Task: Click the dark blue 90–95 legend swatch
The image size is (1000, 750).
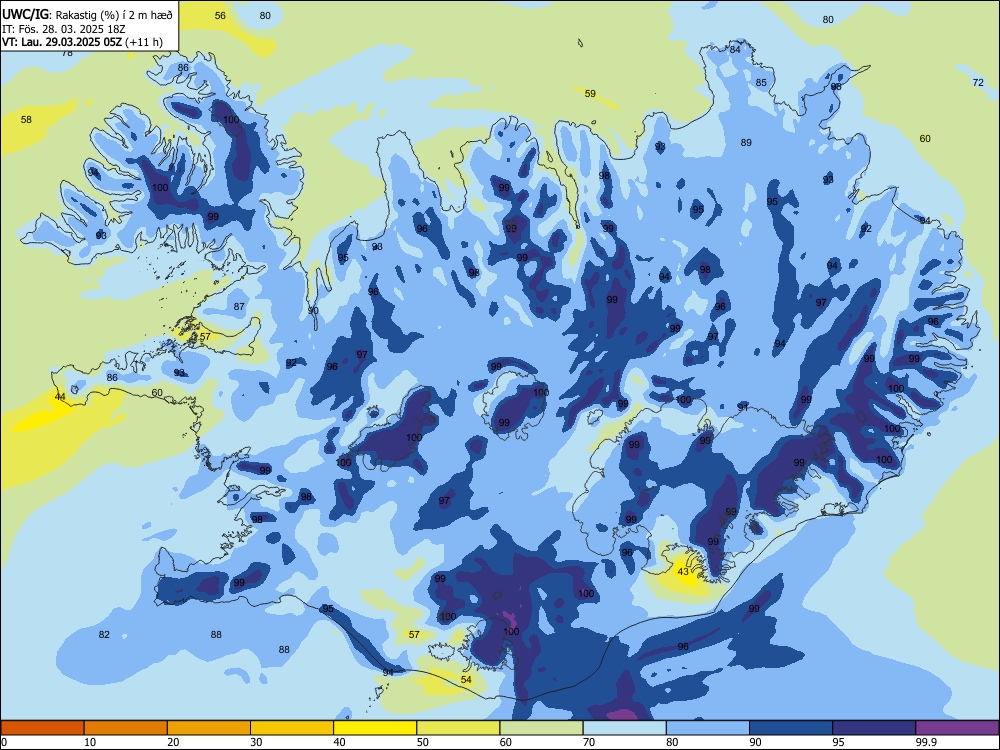Action: coord(791,728)
